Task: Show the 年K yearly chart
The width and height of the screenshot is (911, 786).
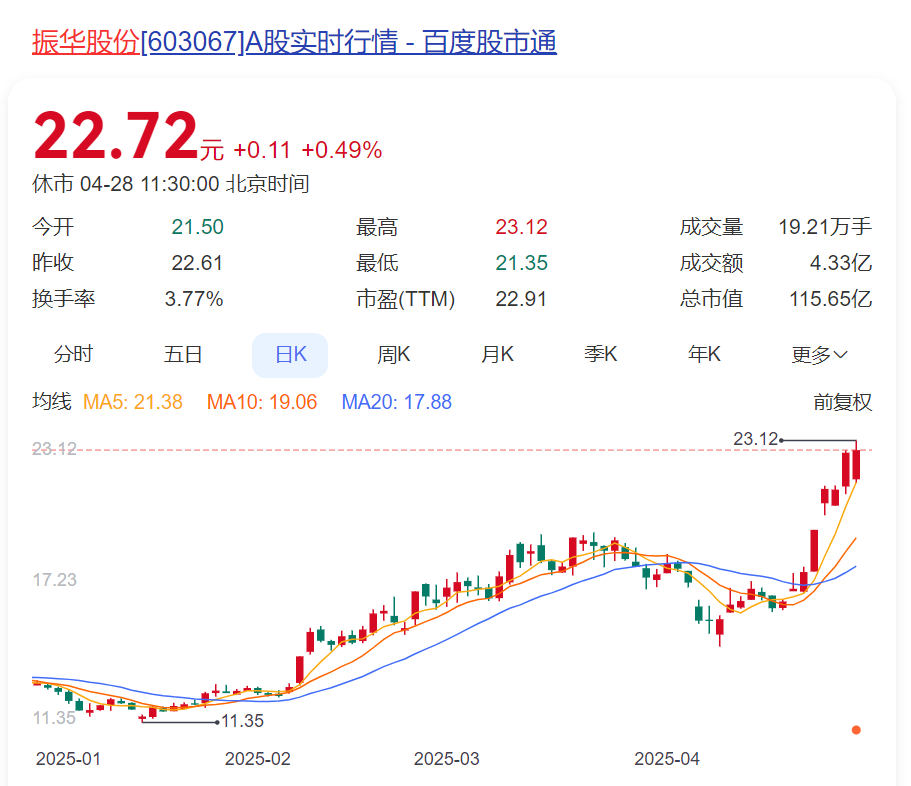Action: 704,354
